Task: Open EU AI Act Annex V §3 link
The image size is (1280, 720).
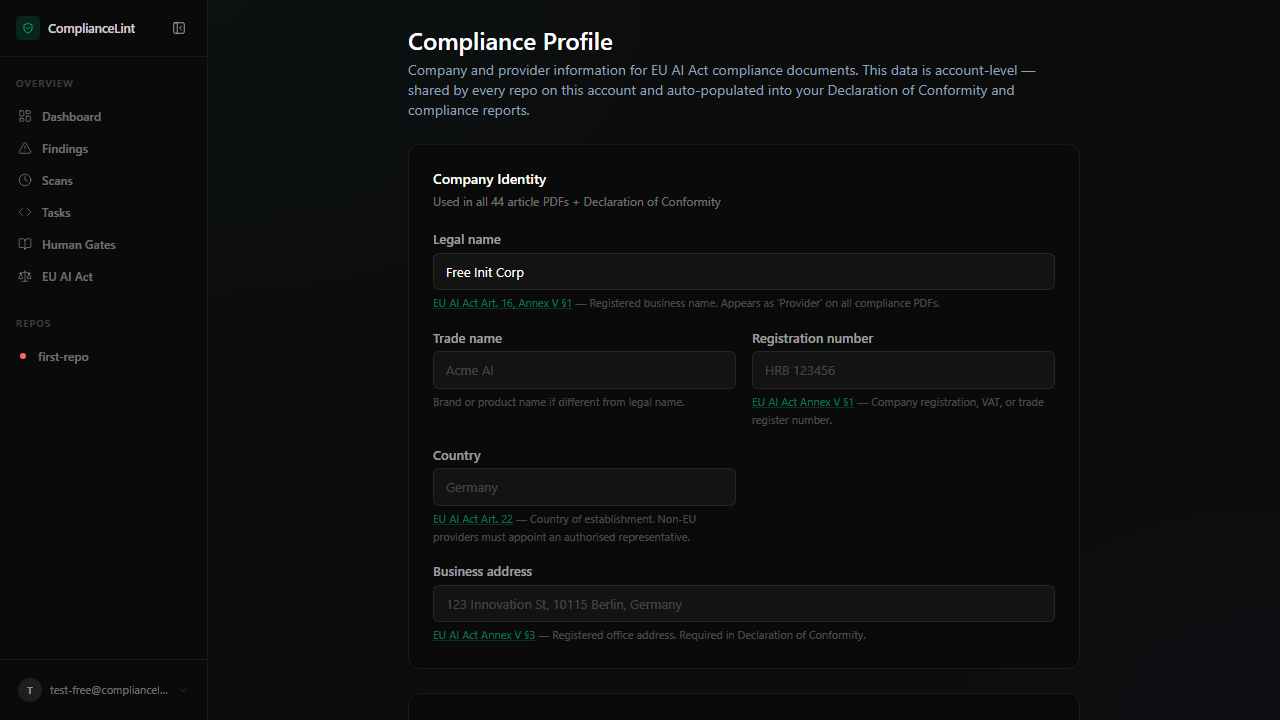Action: coord(483,635)
